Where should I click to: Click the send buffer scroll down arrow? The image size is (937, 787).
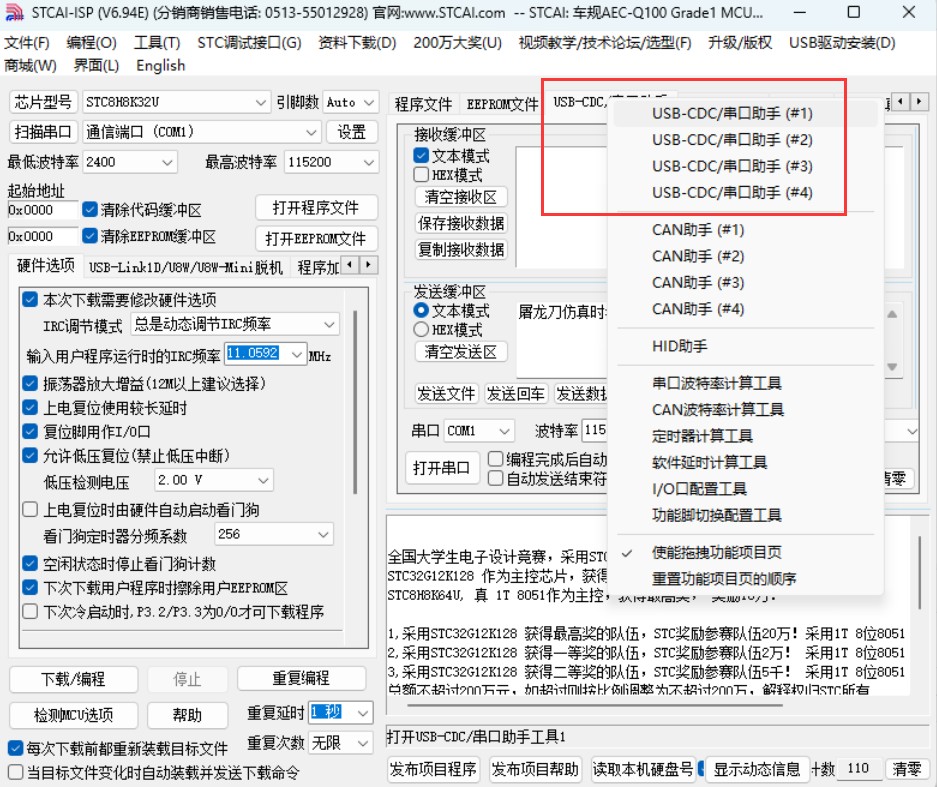click(x=892, y=367)
